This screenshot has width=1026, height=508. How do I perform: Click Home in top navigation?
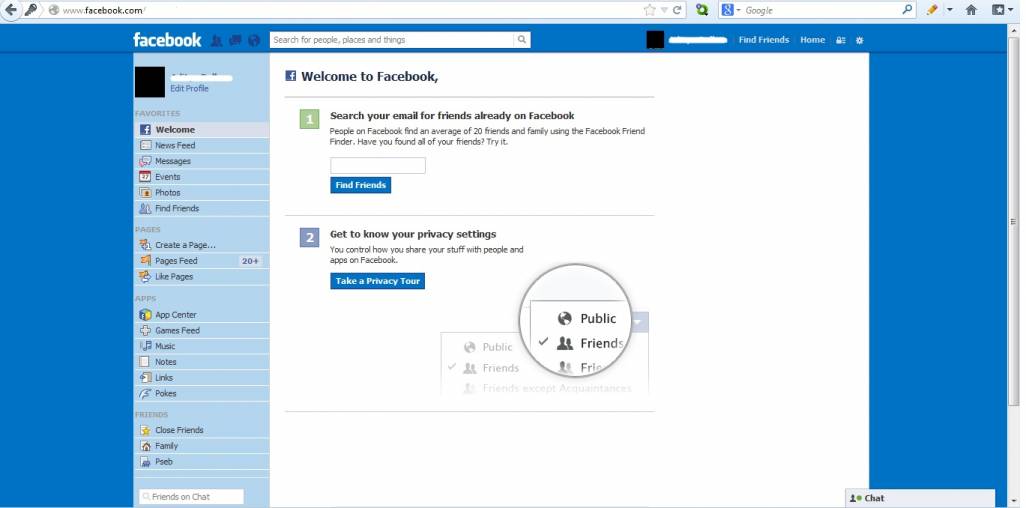[x=813, y=40]
